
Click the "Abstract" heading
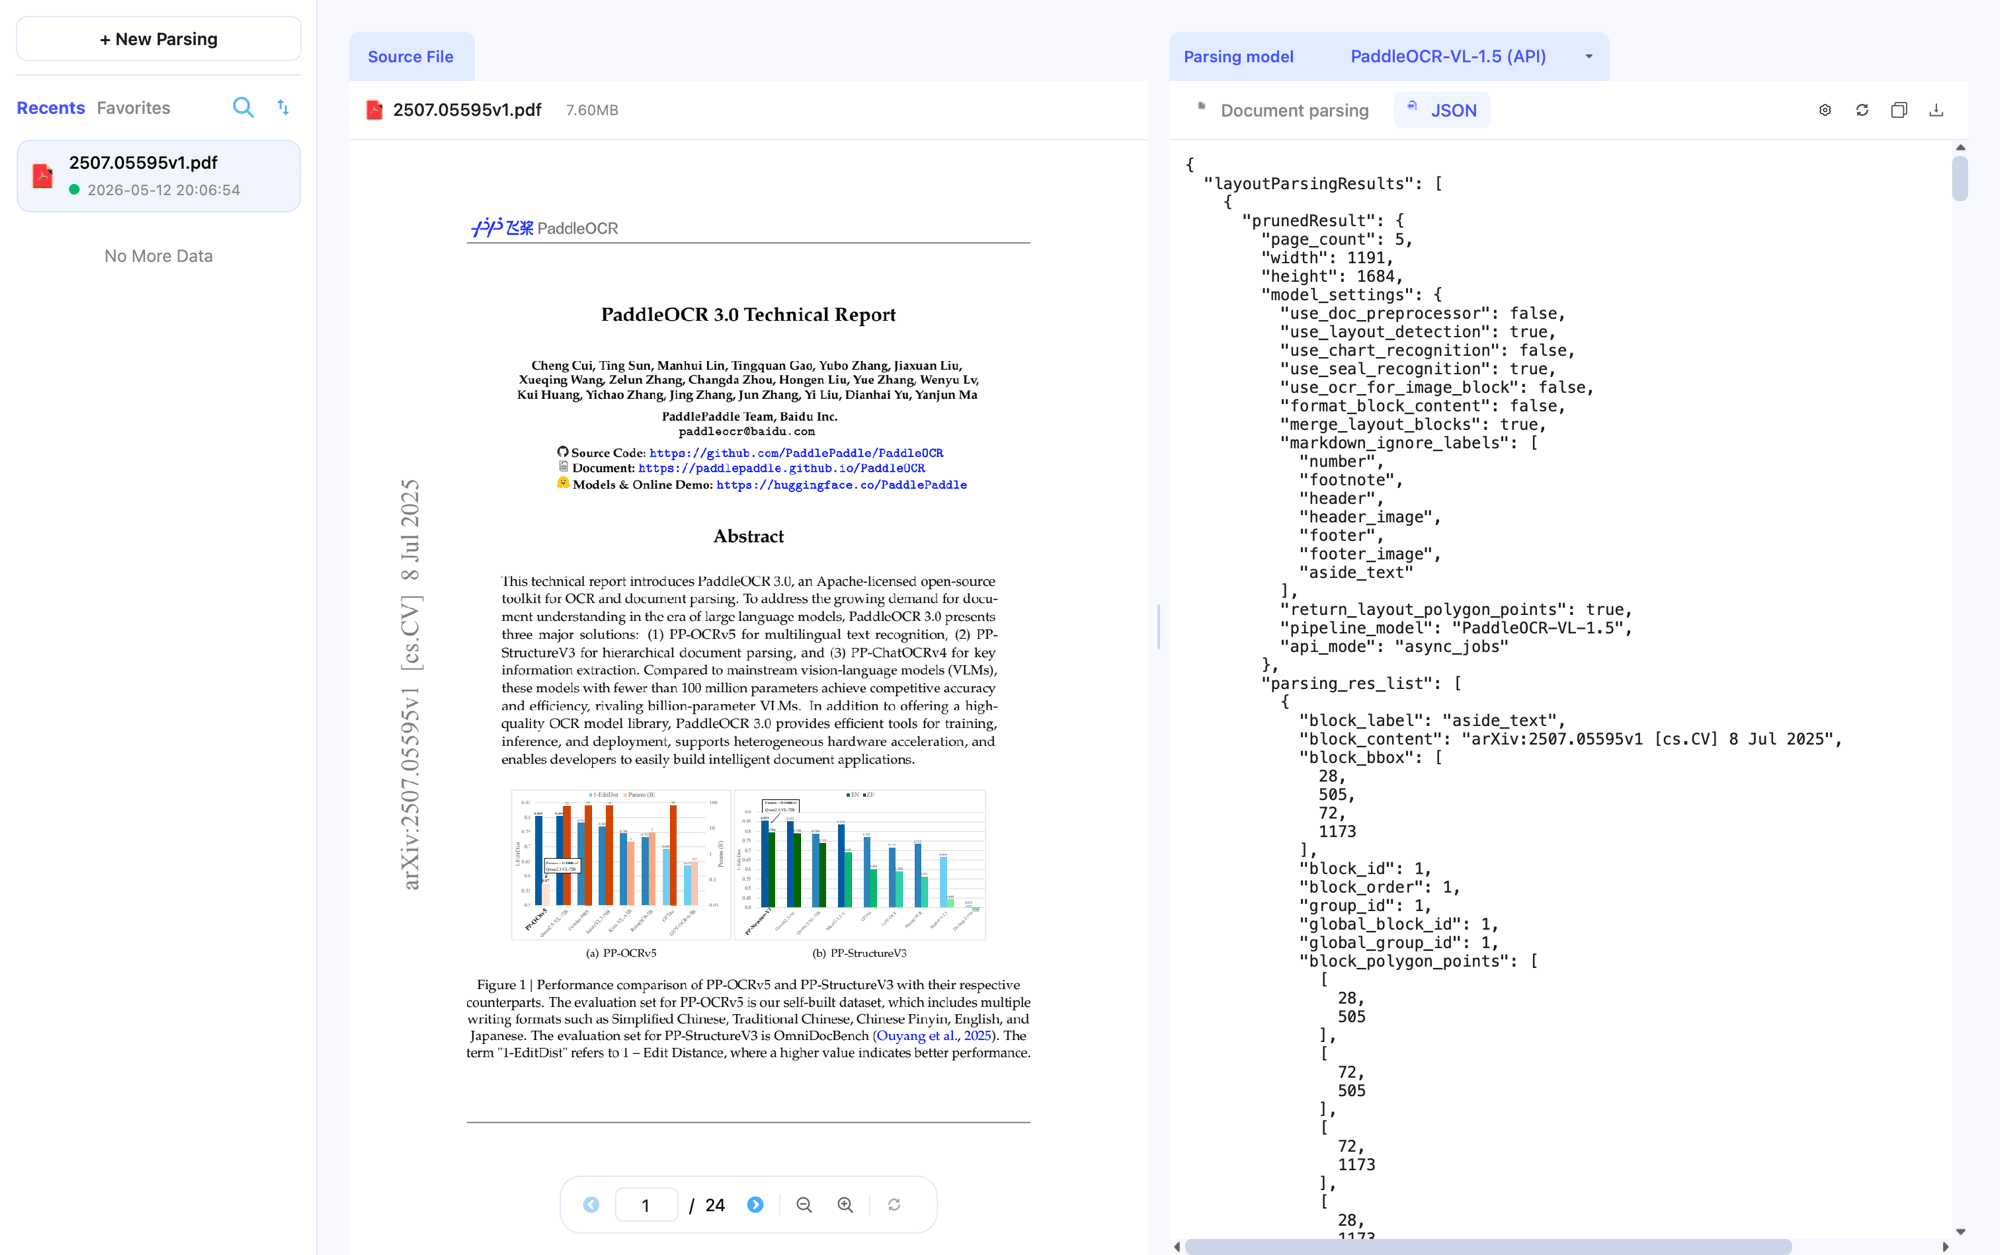click(x=748, y=537)
